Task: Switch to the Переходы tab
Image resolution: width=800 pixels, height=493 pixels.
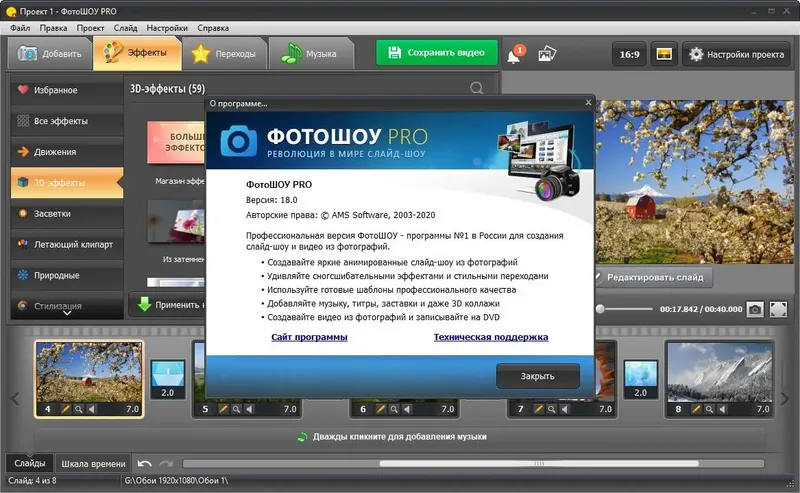Action: point(224,54)
